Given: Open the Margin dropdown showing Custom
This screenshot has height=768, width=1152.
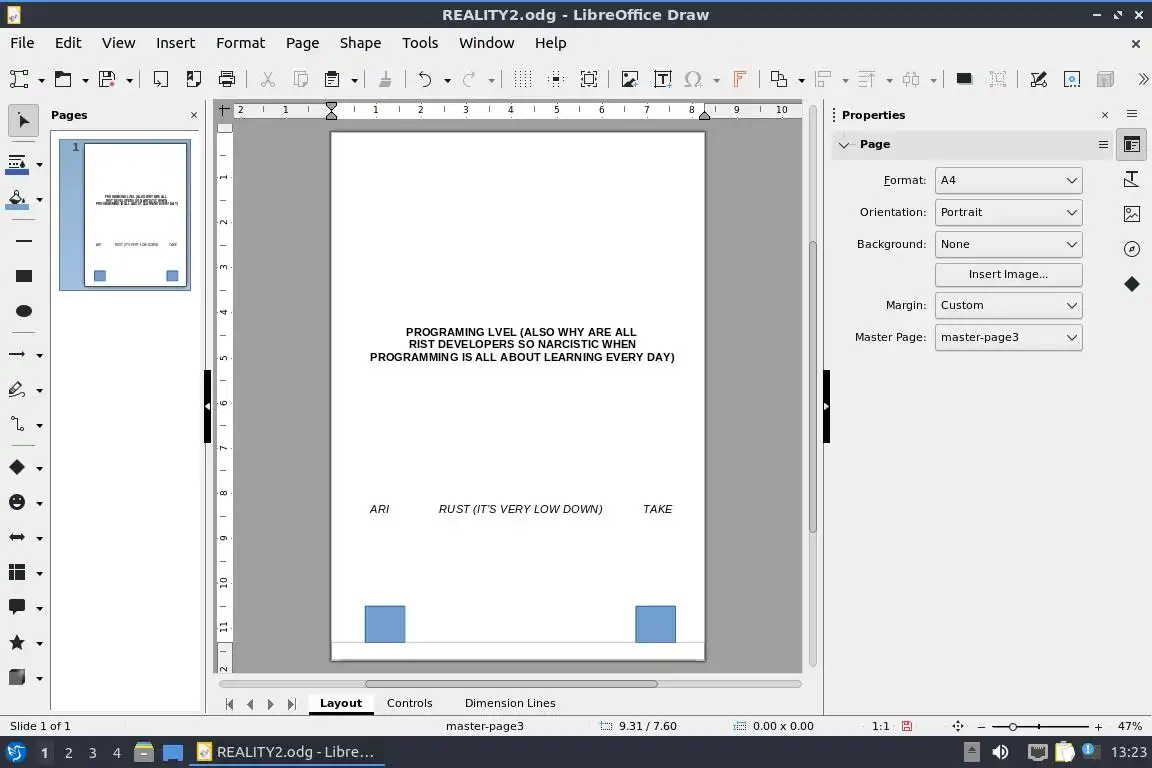Looking at the screenshot, I should pos(1008,305).
